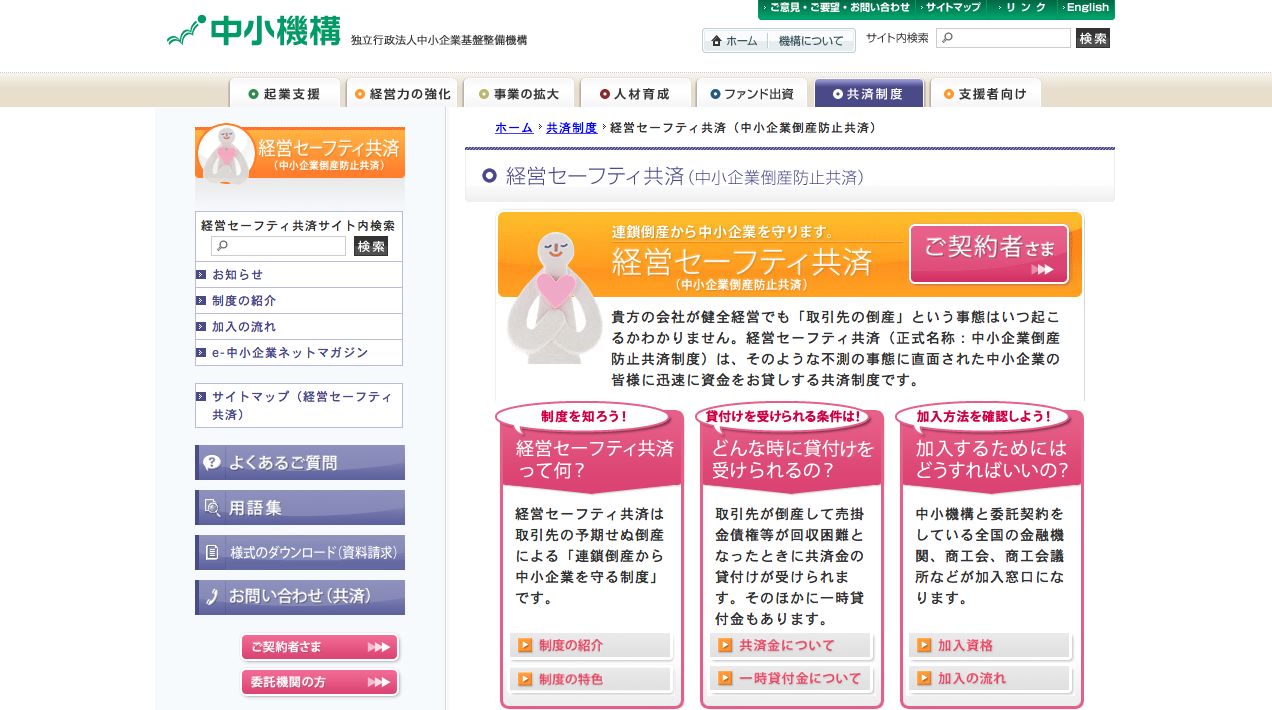The height and width of the screenshot is (710, 1272).
Task: Click どんな時に貸付けを受けられるの？ card heading
Action: click(792, 458)
